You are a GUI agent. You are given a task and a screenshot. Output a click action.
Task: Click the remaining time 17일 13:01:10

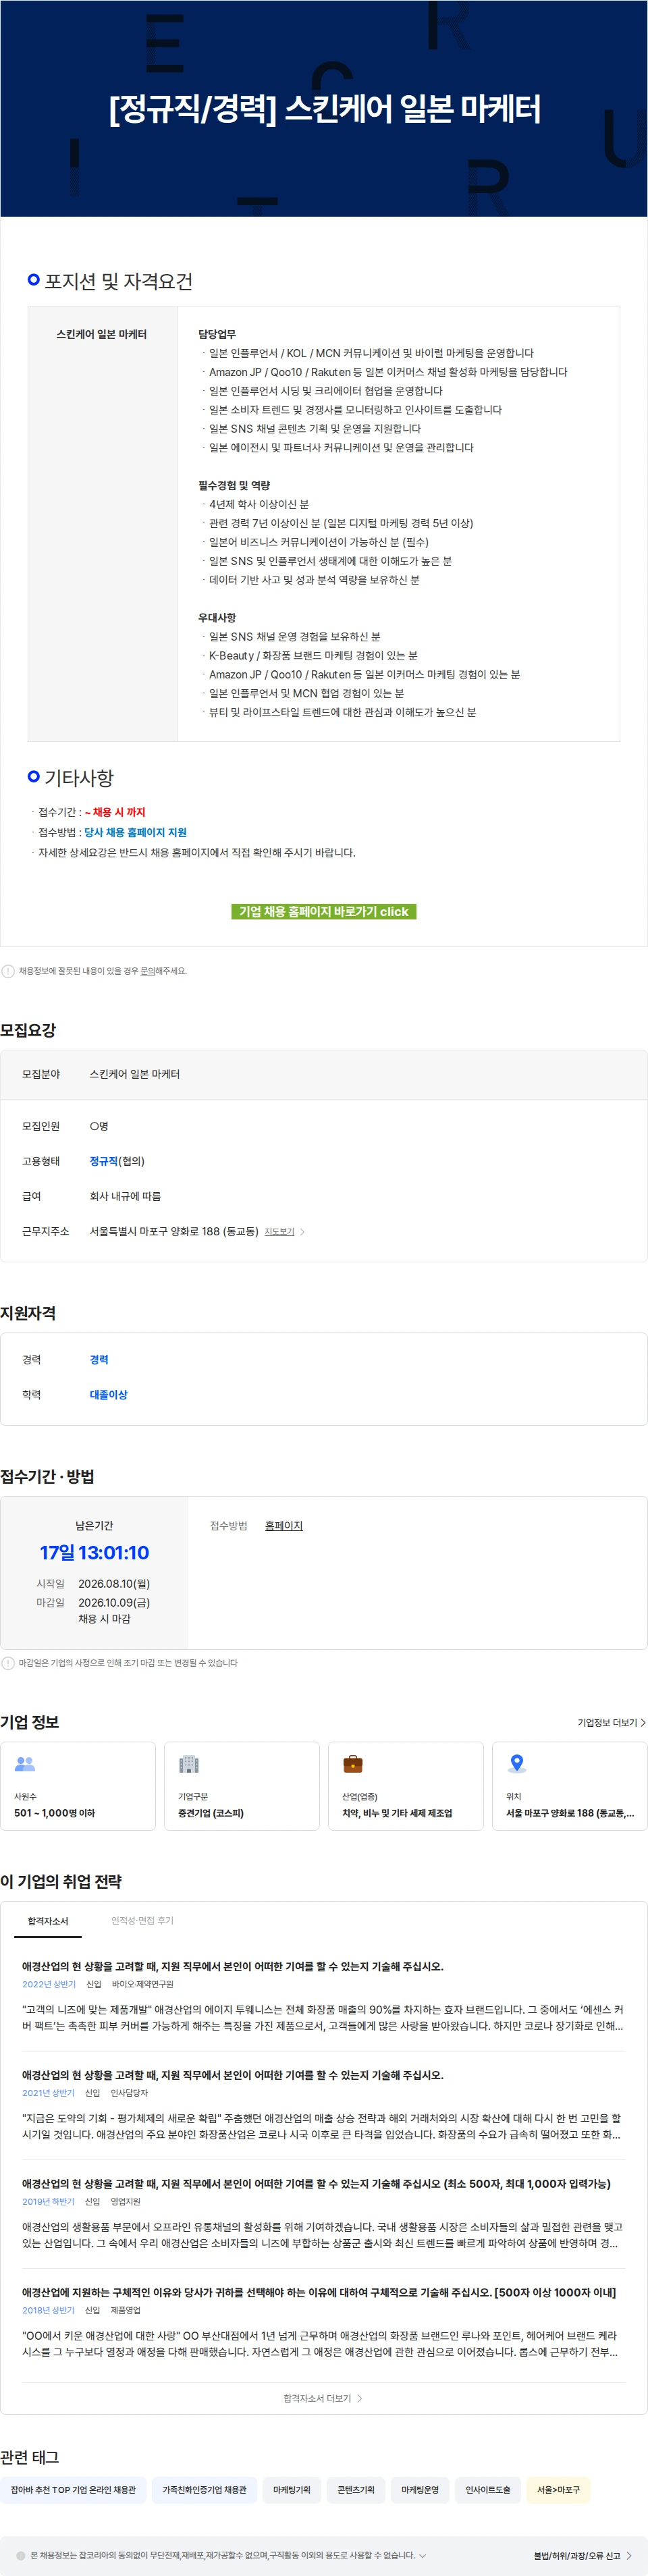(94, 1552)
